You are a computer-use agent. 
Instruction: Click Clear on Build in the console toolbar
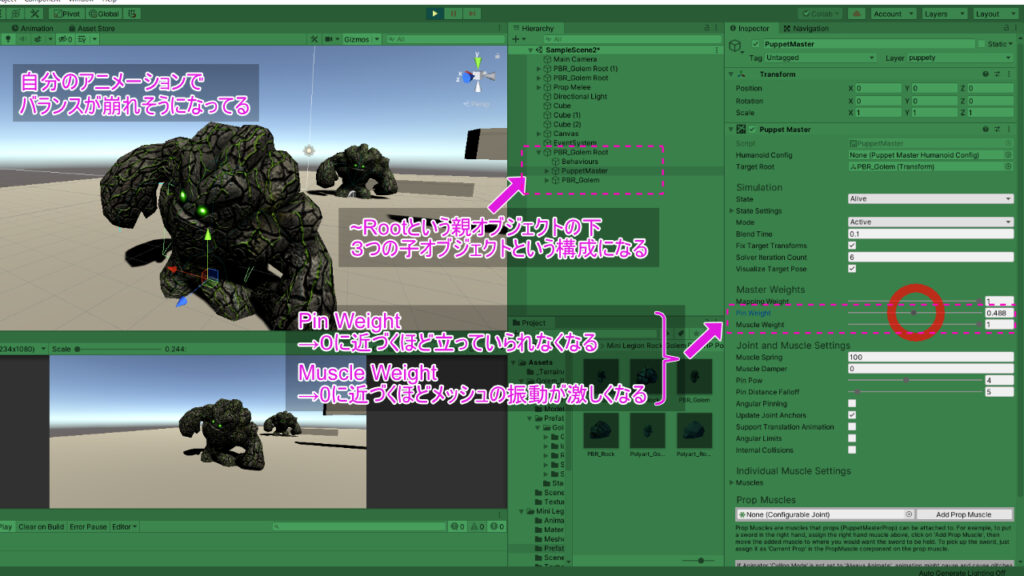pyautogui.click(x=42, y=528)
